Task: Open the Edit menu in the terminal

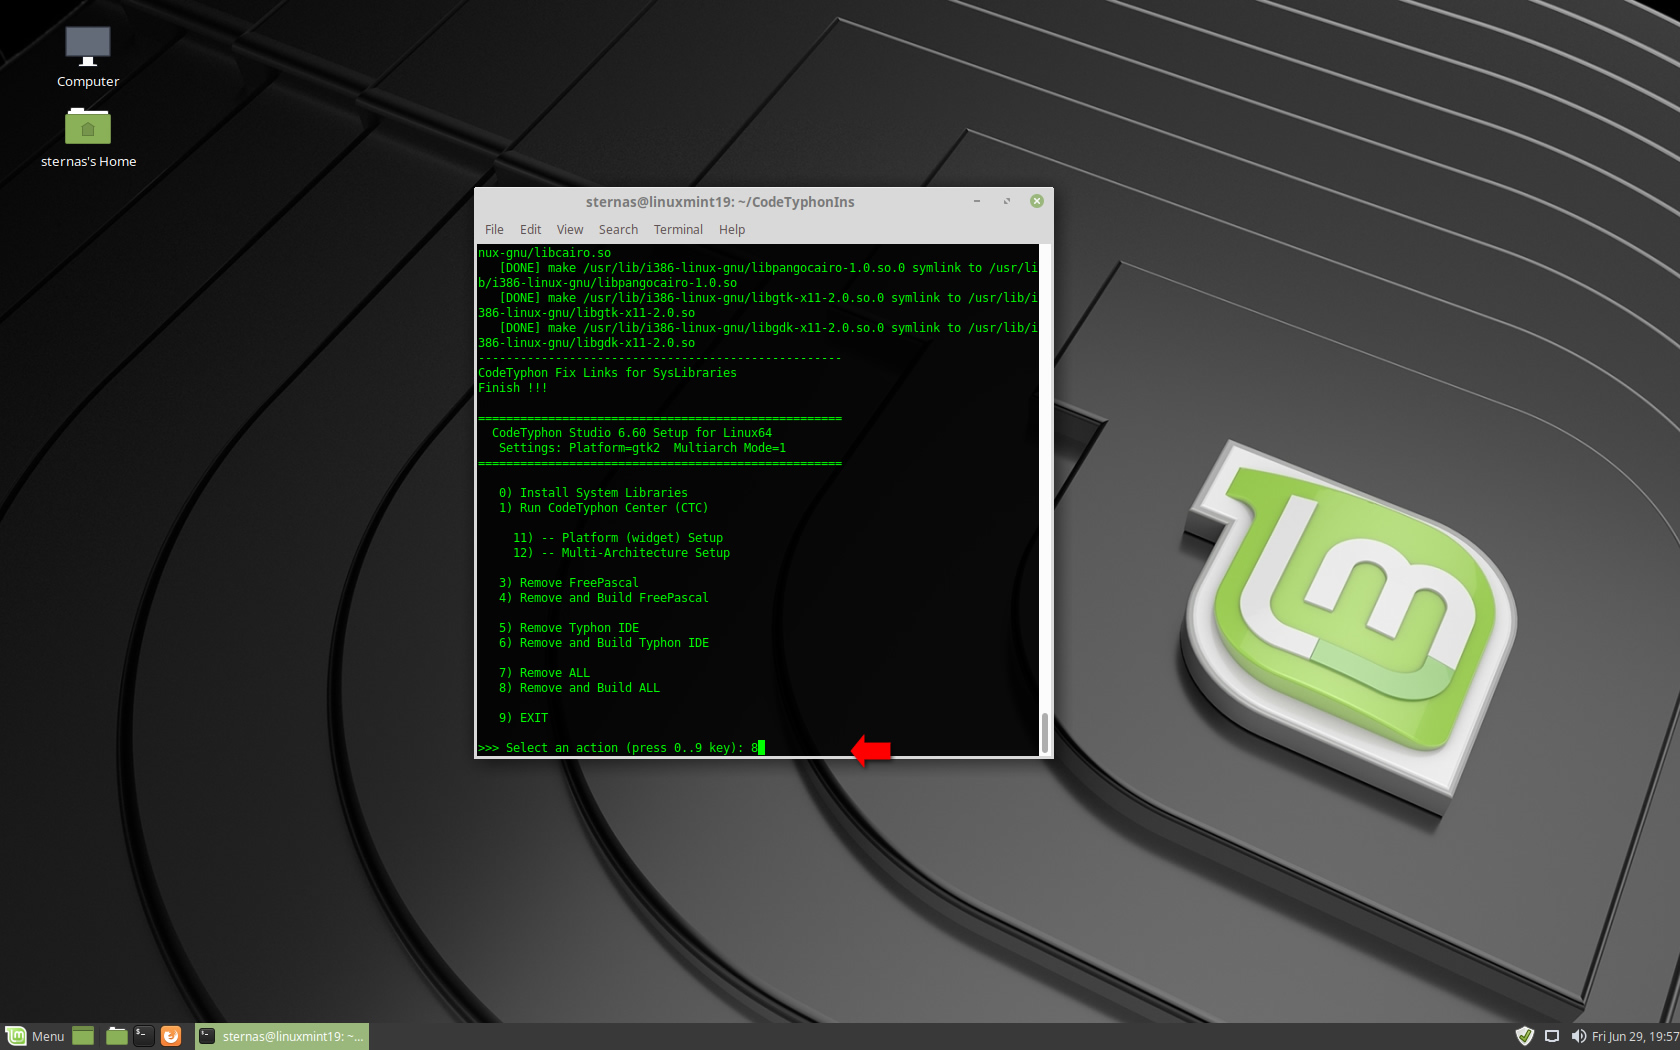Action: (x=530, y=230)
